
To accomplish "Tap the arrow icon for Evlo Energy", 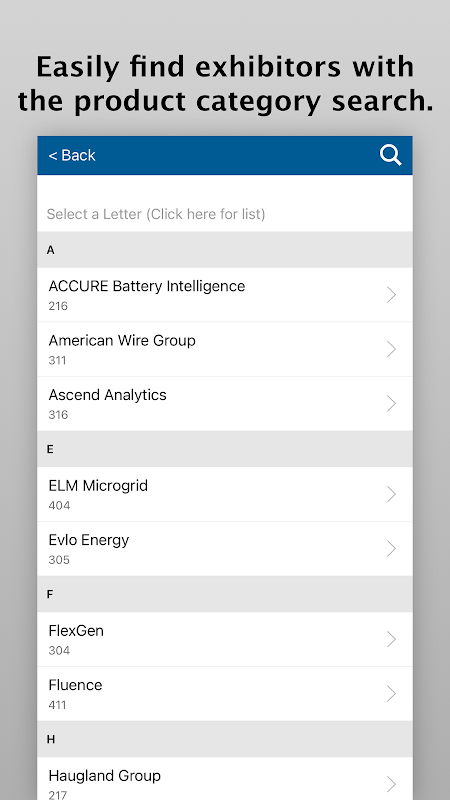I will [391, 548].
